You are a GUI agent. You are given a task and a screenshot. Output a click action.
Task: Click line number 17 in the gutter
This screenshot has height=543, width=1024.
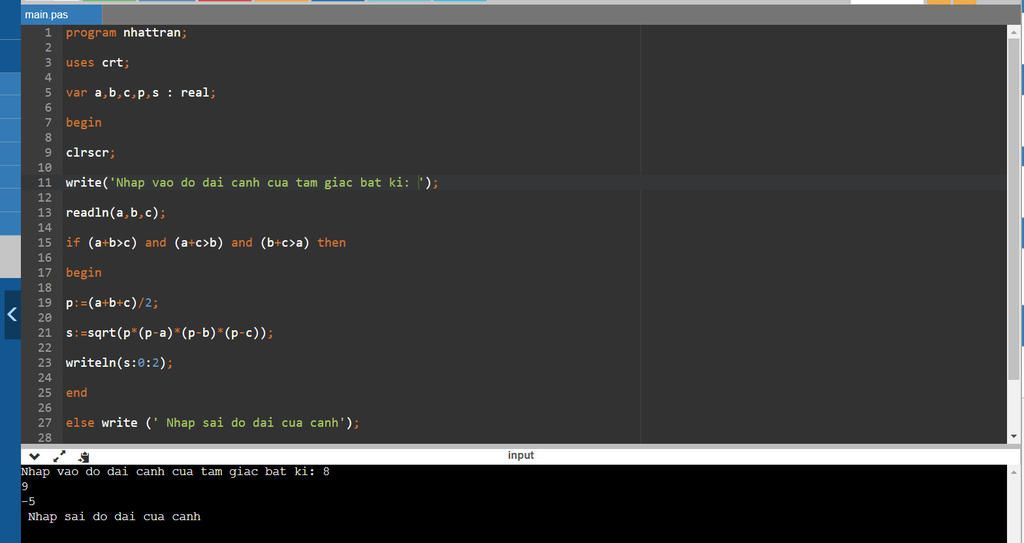[44, 273]
